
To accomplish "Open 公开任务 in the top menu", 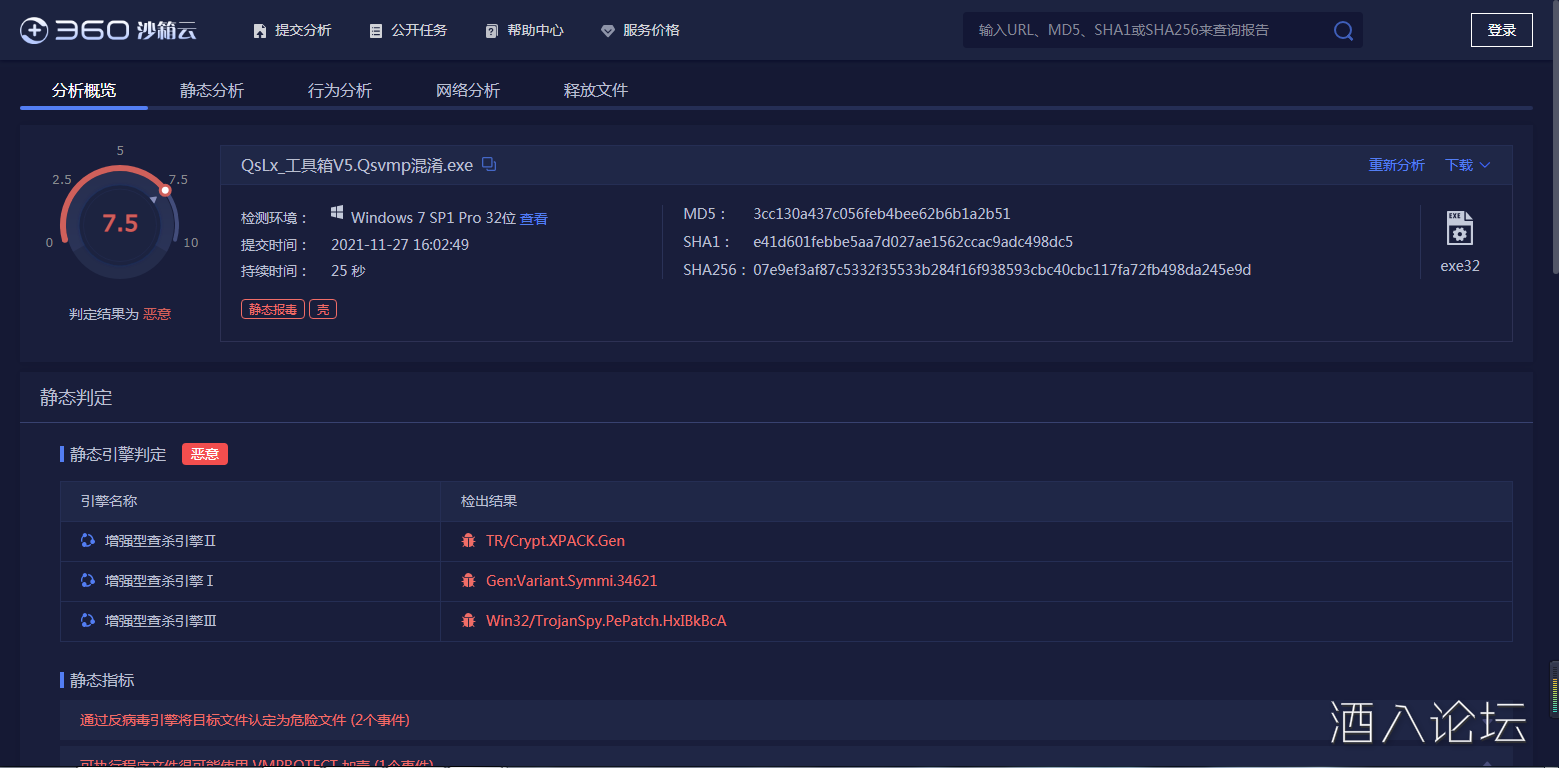I will point(408,31).
